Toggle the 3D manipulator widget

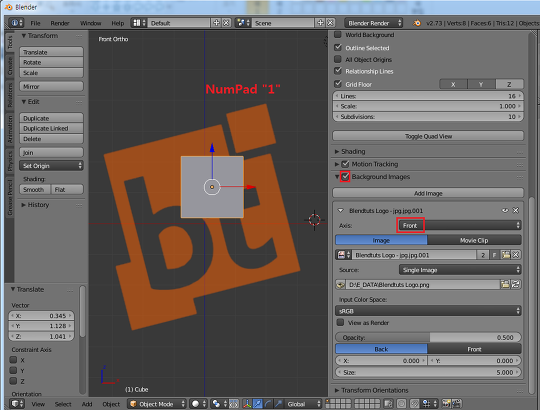(247, 403)
